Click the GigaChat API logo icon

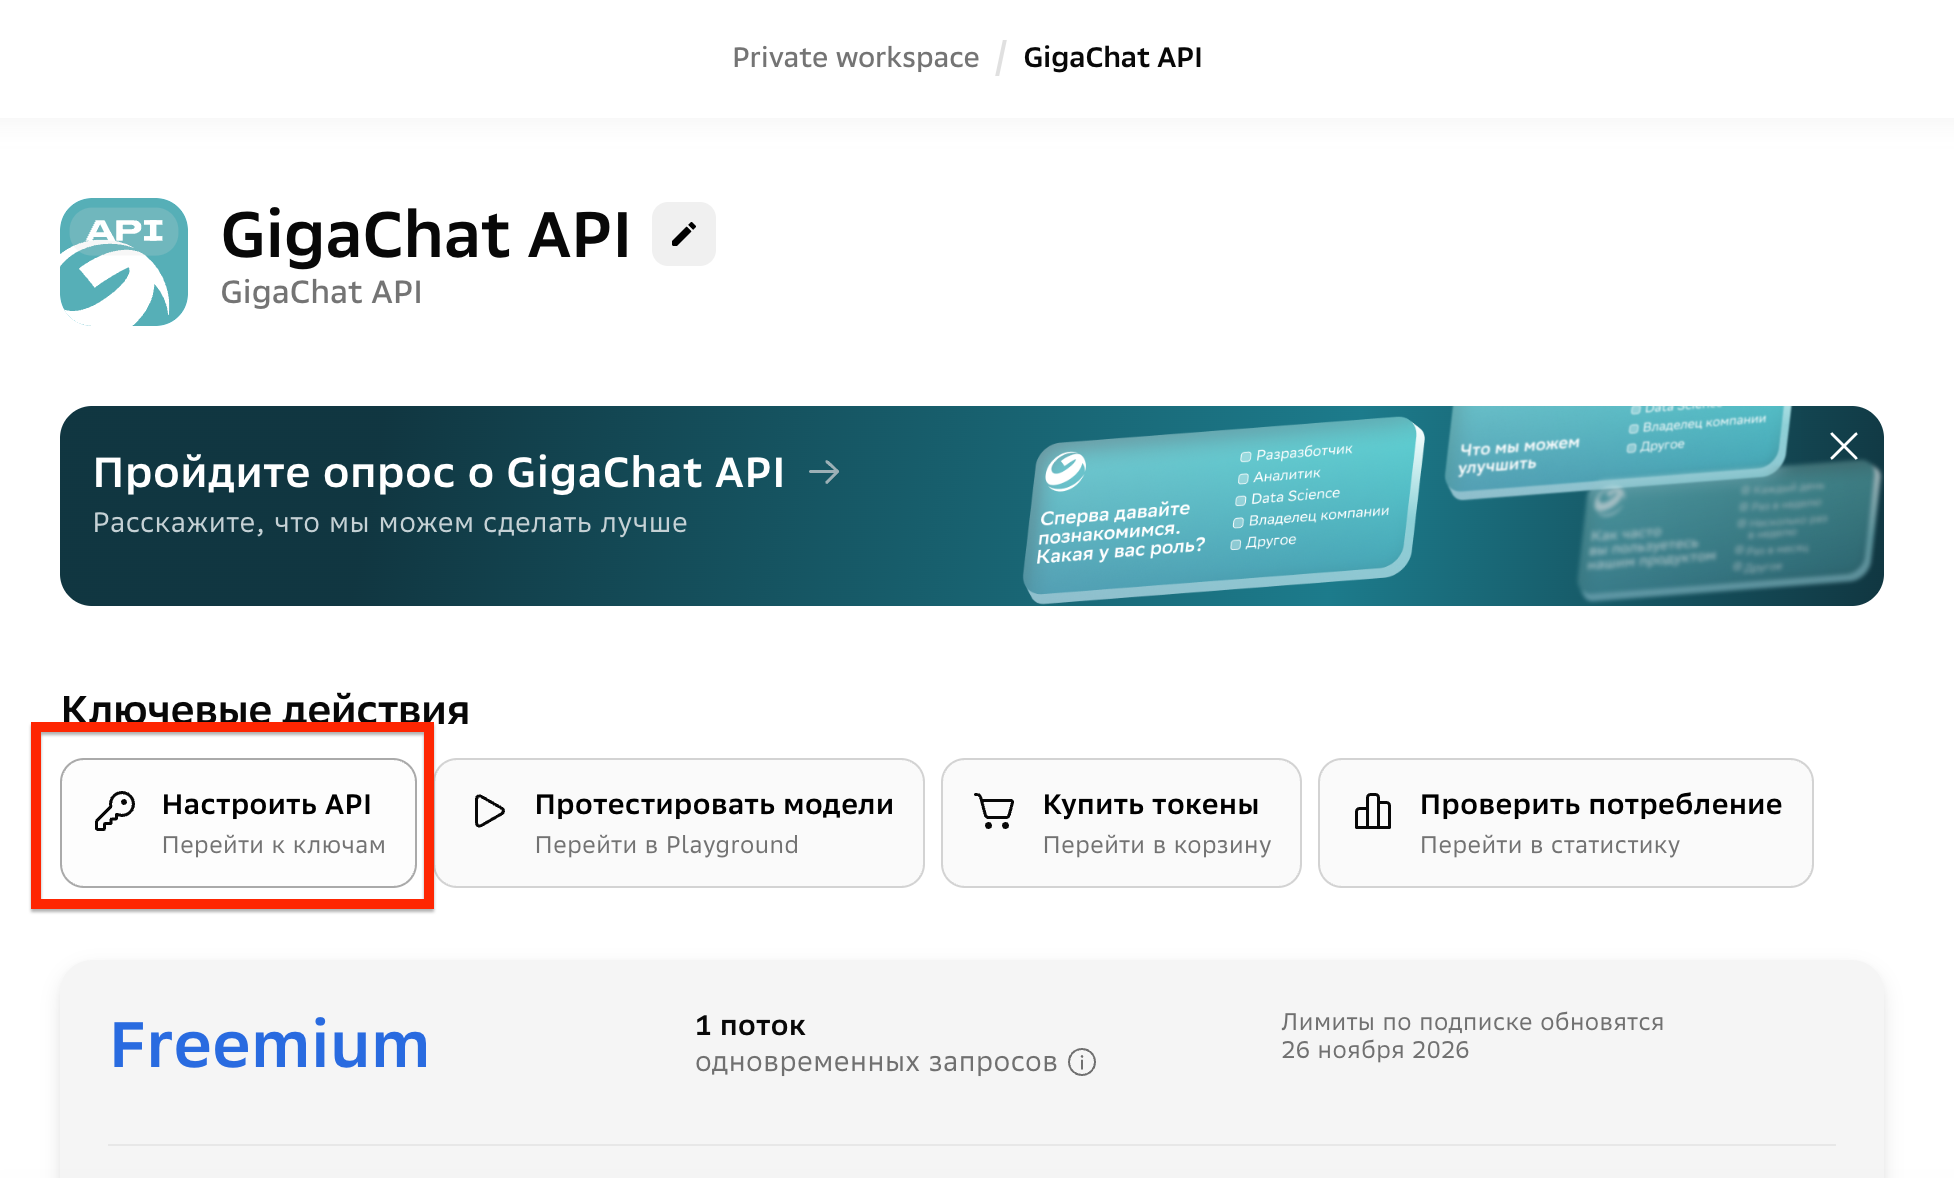(x=124, y=262)
